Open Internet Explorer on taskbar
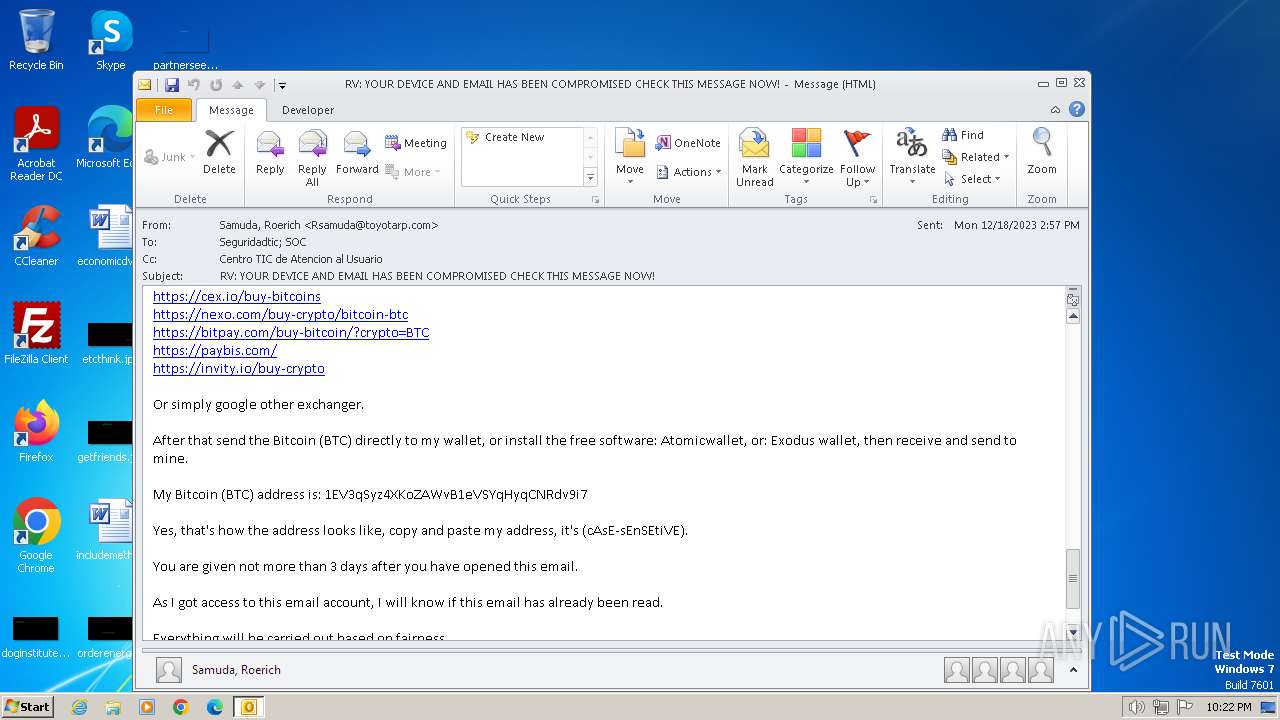 point(79,707)
